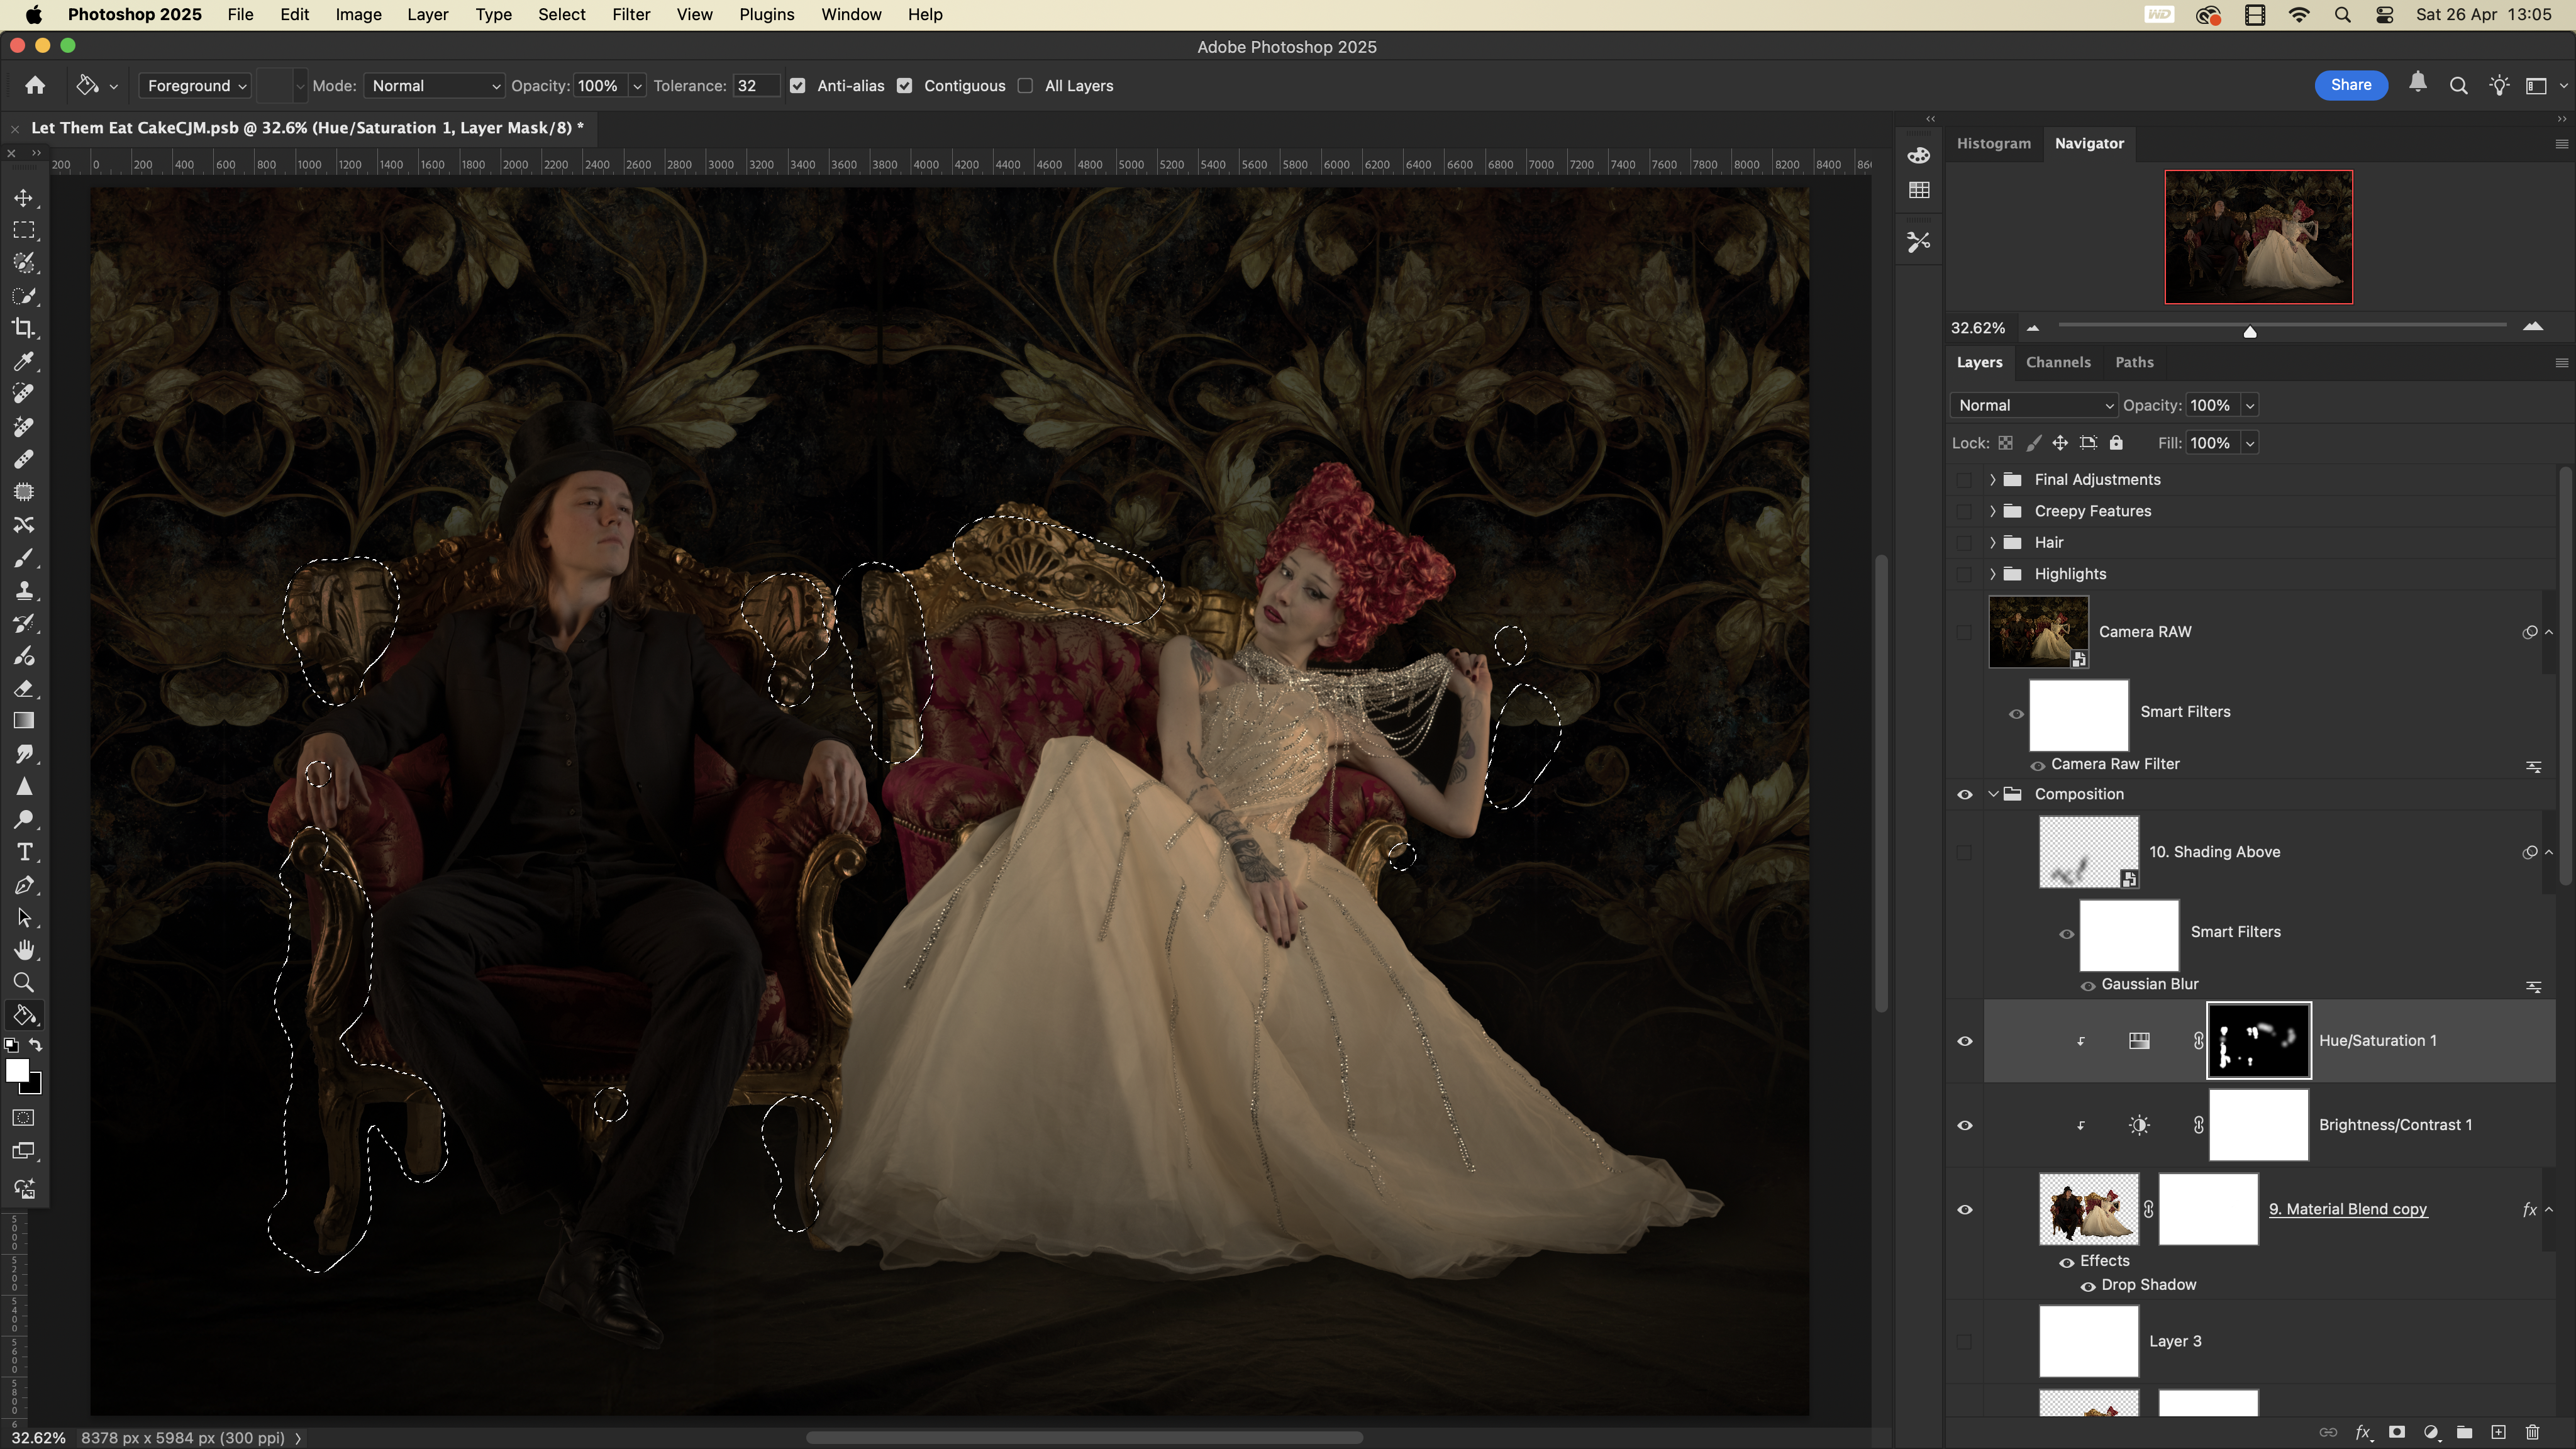The width and height of the screenshot is (2576, 1449).
Task: Select the Horizontal Type tool
Action: [24, 852]
